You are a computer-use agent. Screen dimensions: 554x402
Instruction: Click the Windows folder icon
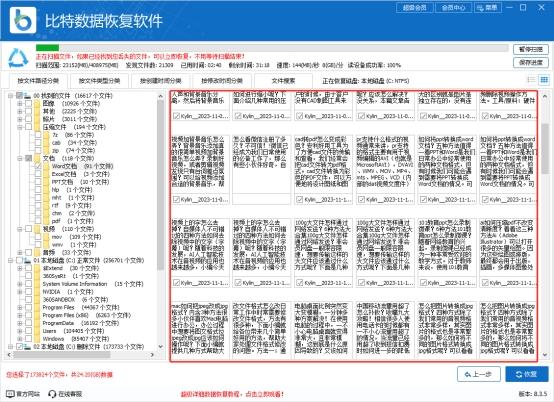[37, 339]
